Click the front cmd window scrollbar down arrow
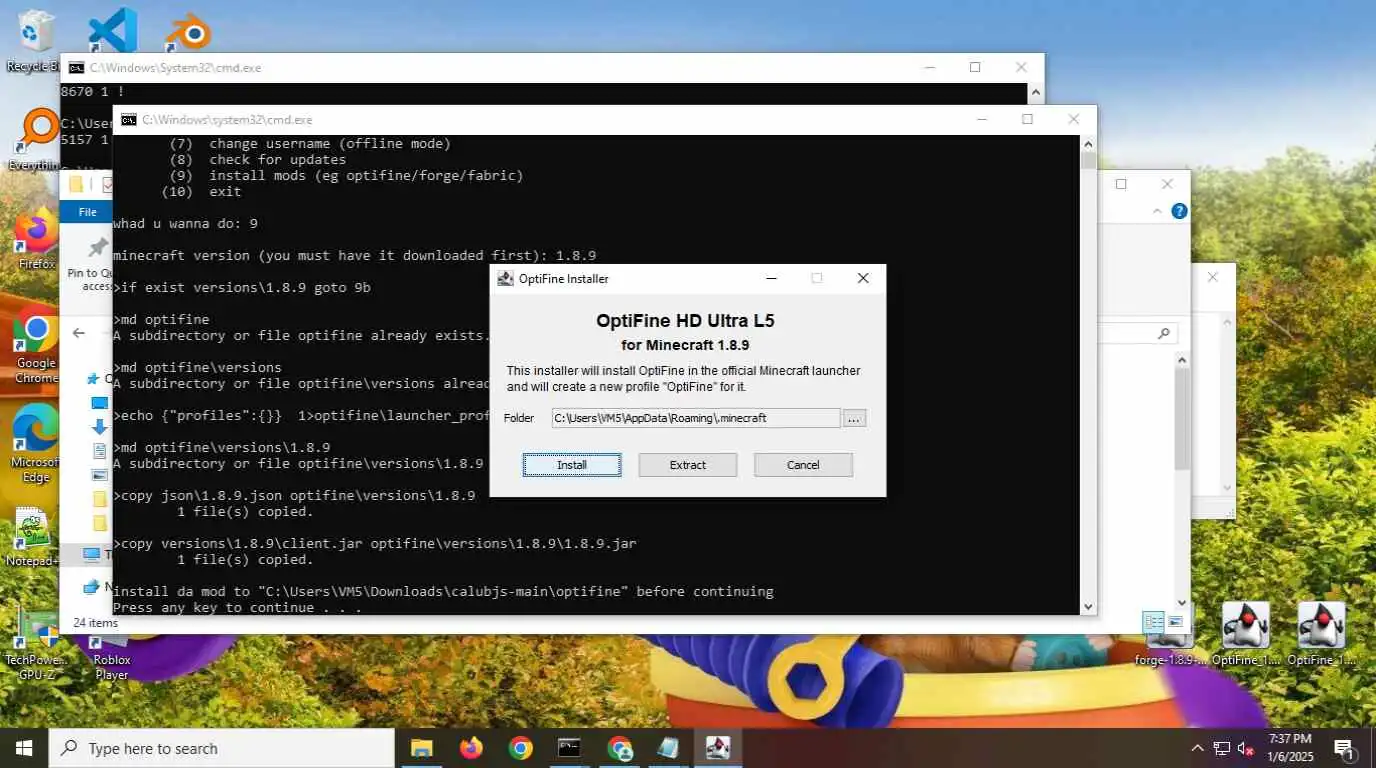 (1088, 606)
